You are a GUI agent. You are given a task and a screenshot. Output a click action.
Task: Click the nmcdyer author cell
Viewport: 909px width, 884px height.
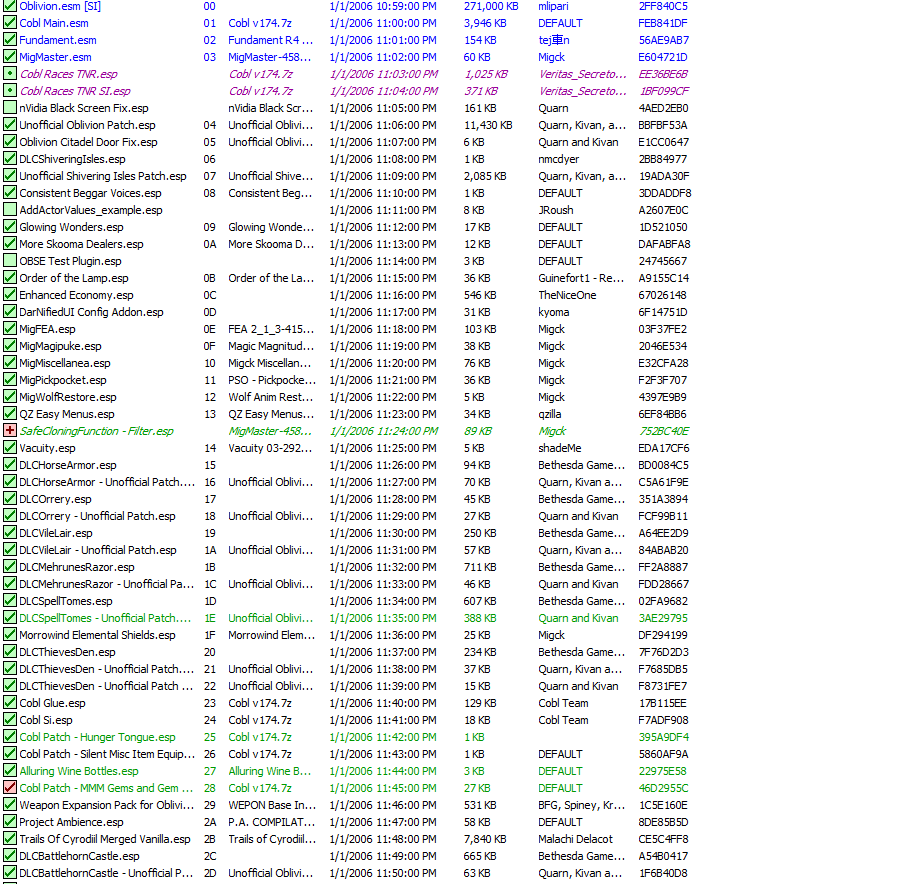[x=558, y=159]
